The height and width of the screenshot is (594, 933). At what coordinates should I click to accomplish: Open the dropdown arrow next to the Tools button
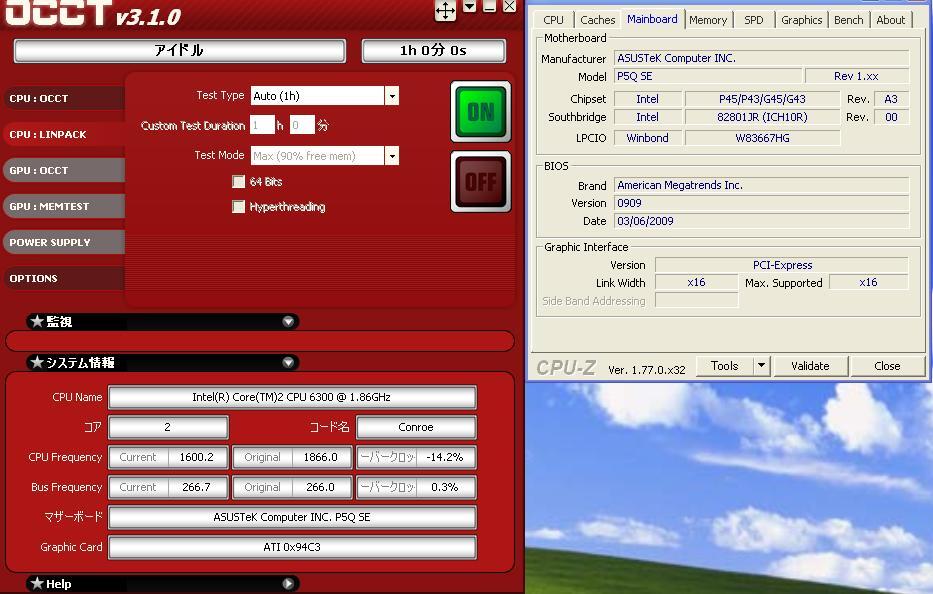click(761, 366)
